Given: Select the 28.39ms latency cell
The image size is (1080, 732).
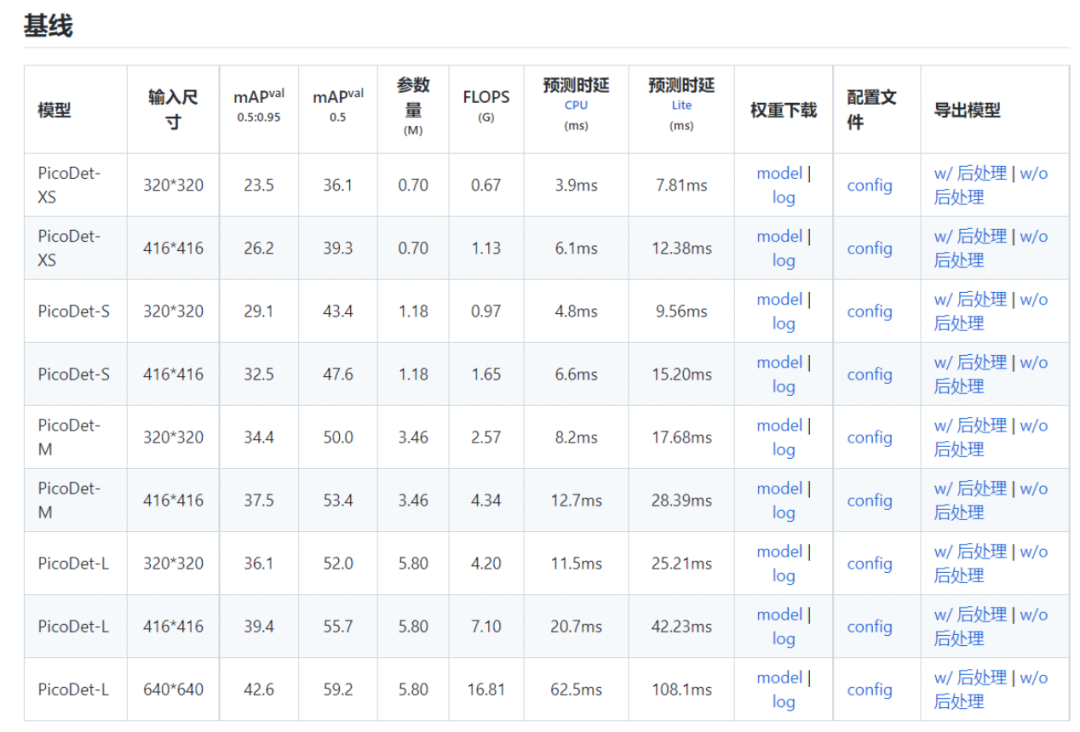Looking at the screenshot, I should pyautogui.click(x=681, y=501).
